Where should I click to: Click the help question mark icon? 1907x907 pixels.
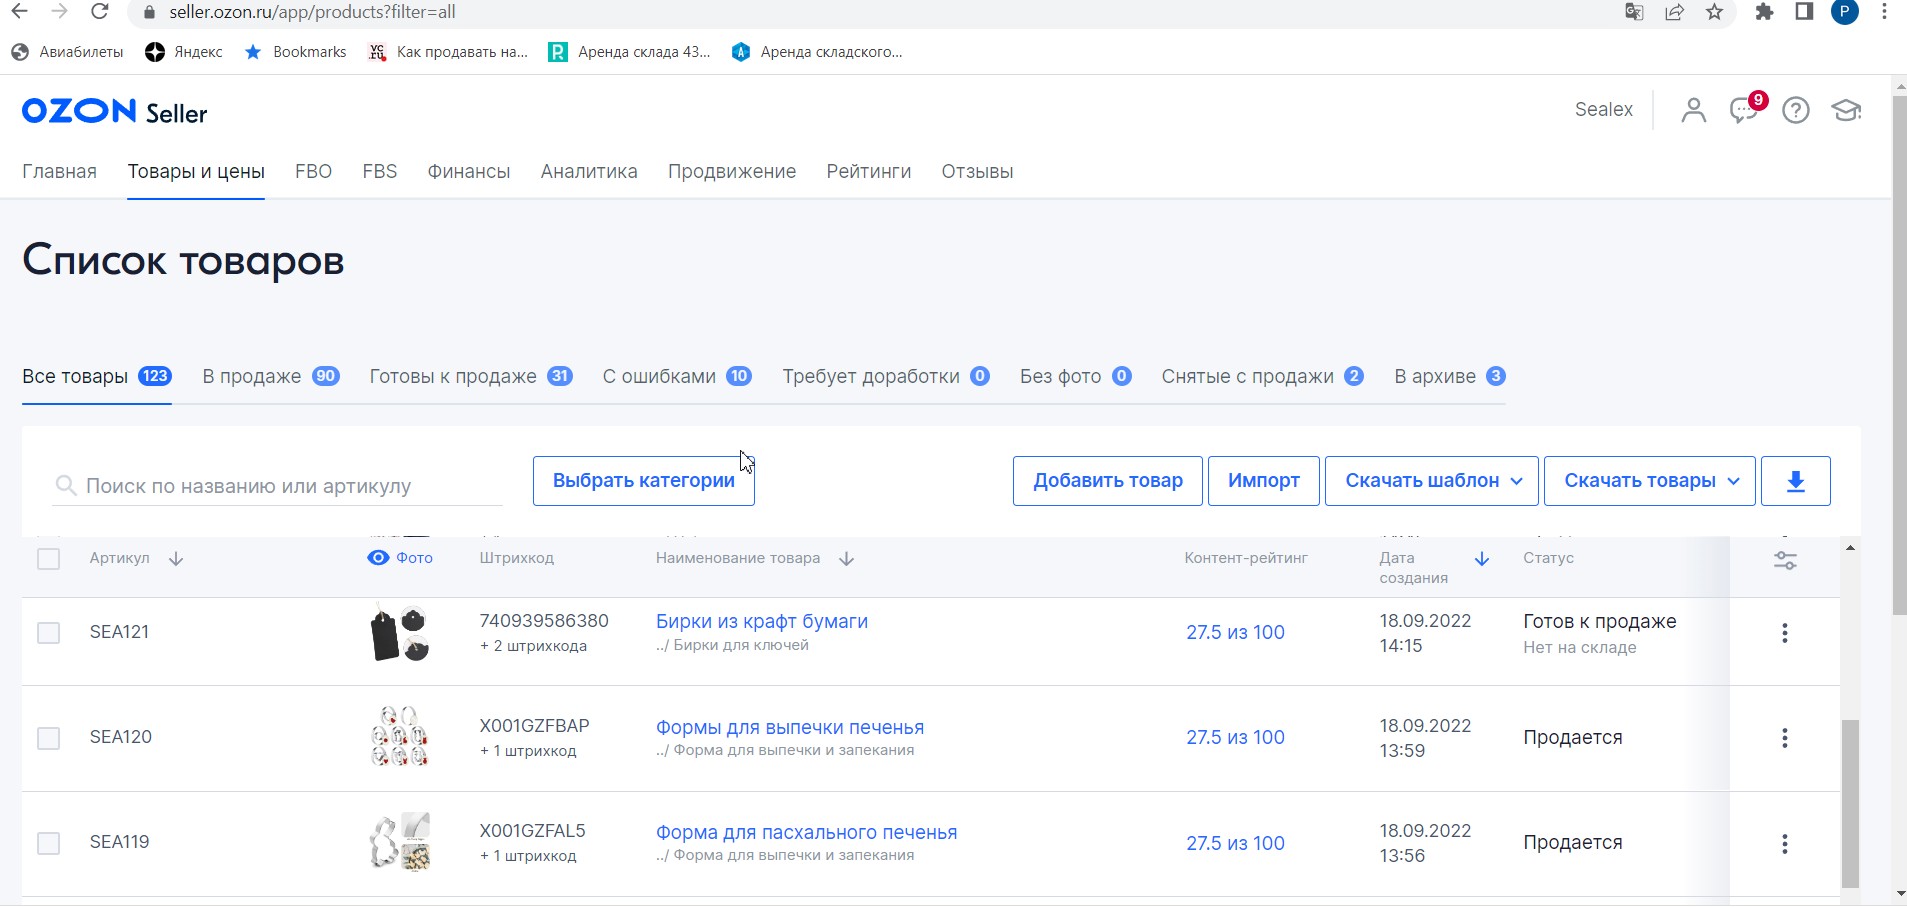pos(1796,110)
